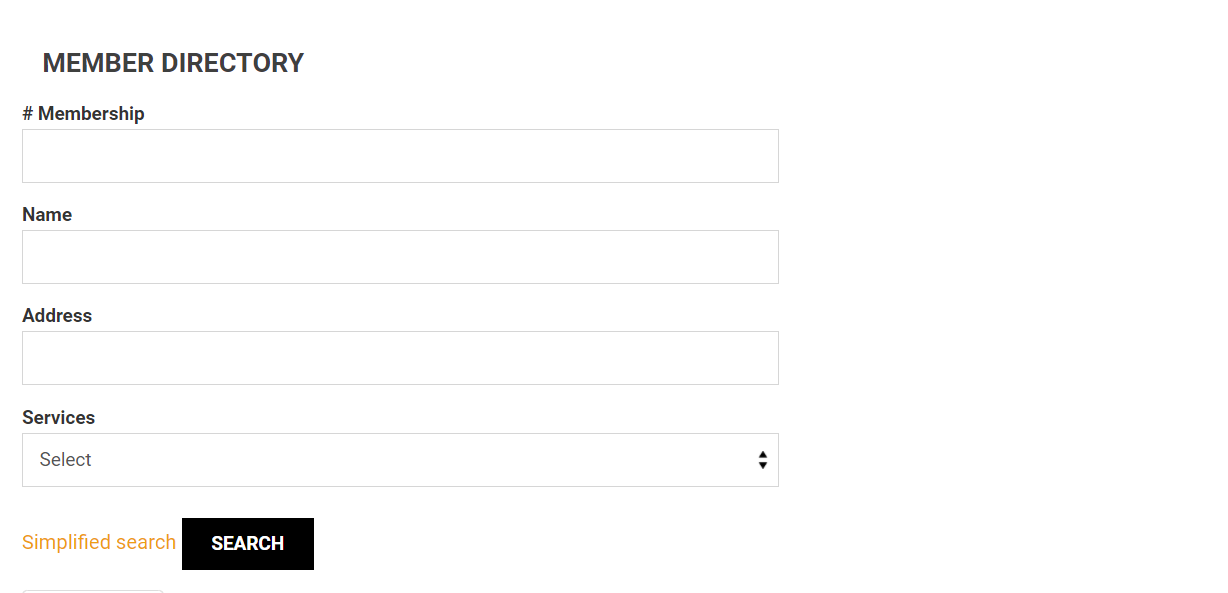Image resolution: width=1228 pixels, height=593 pixels.
Task: Click the 'Select' placeholder text in Services
Action: click(66, 460)
